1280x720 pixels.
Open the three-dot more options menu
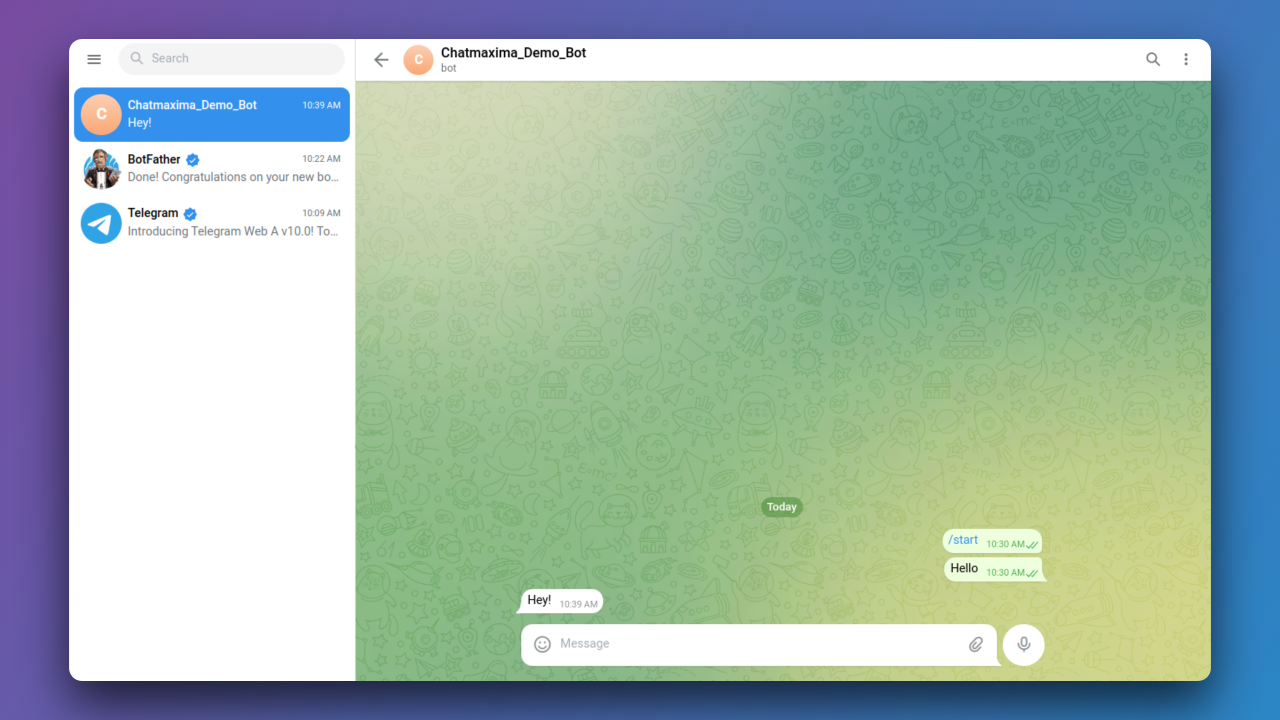click(1186, 59)
